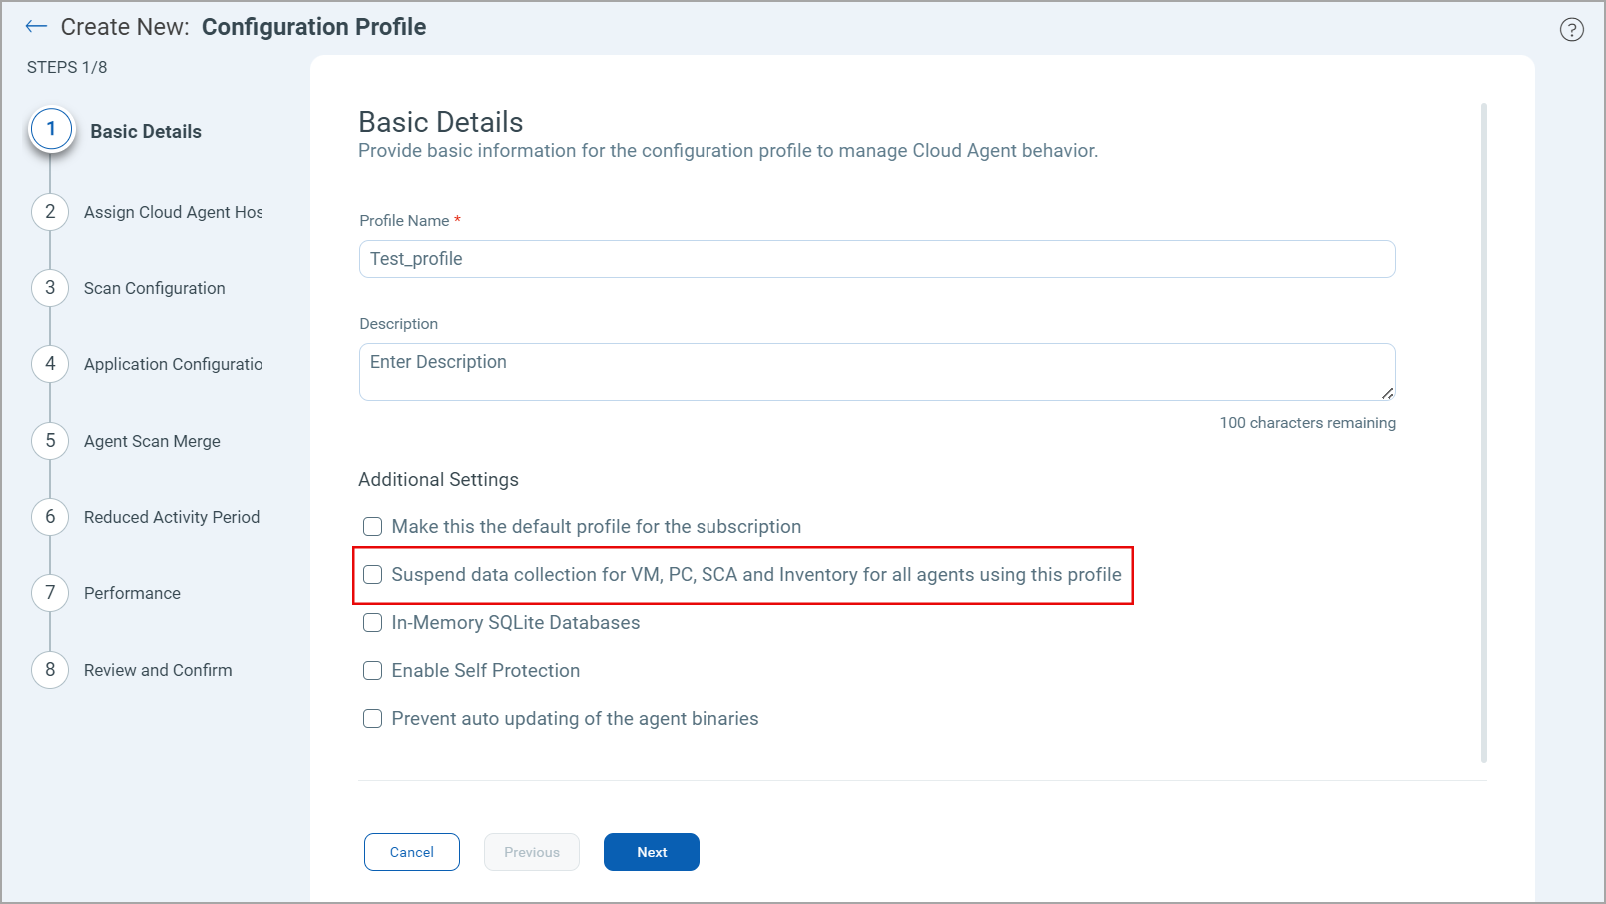Check 'Prevent auto updating of agent binaries'
Image resolution: width=1606 pixels, height=904 pixels.
(372, 718)
